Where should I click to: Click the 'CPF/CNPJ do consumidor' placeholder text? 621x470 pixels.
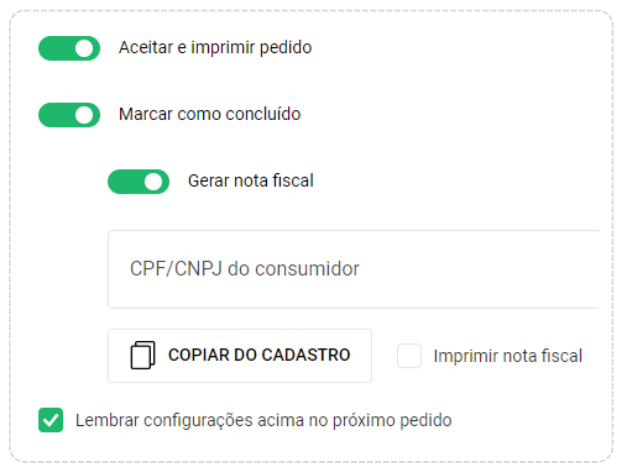click(x=244, y=269)
